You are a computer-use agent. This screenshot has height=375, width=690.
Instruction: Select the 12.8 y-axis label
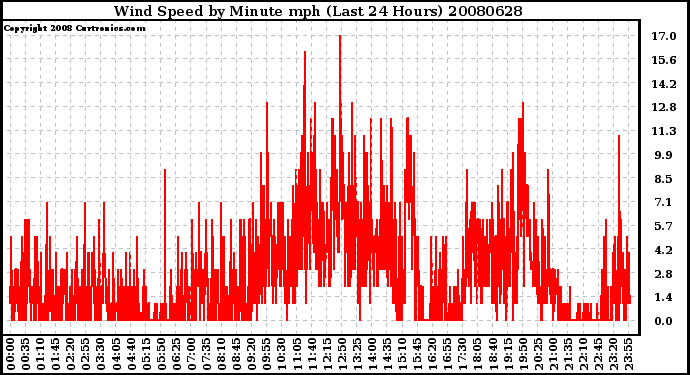(664, 107)
